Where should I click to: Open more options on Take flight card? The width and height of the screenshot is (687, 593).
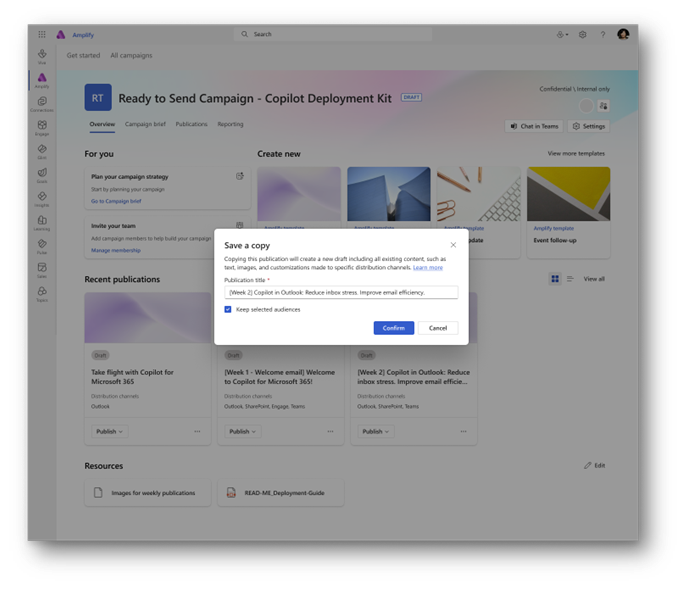pos(197,431)
